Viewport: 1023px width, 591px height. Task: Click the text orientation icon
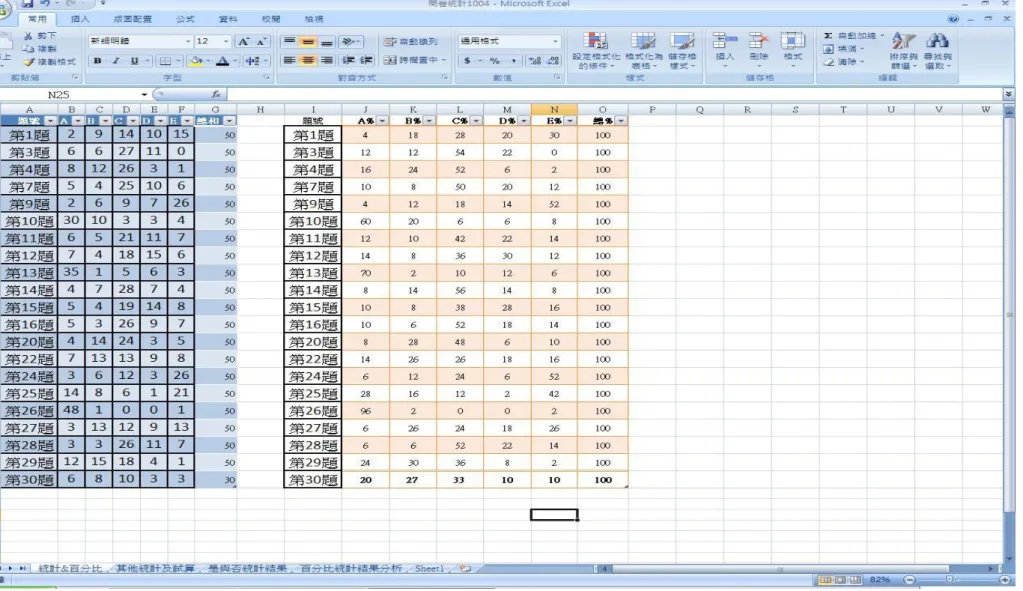click(348, 41)
